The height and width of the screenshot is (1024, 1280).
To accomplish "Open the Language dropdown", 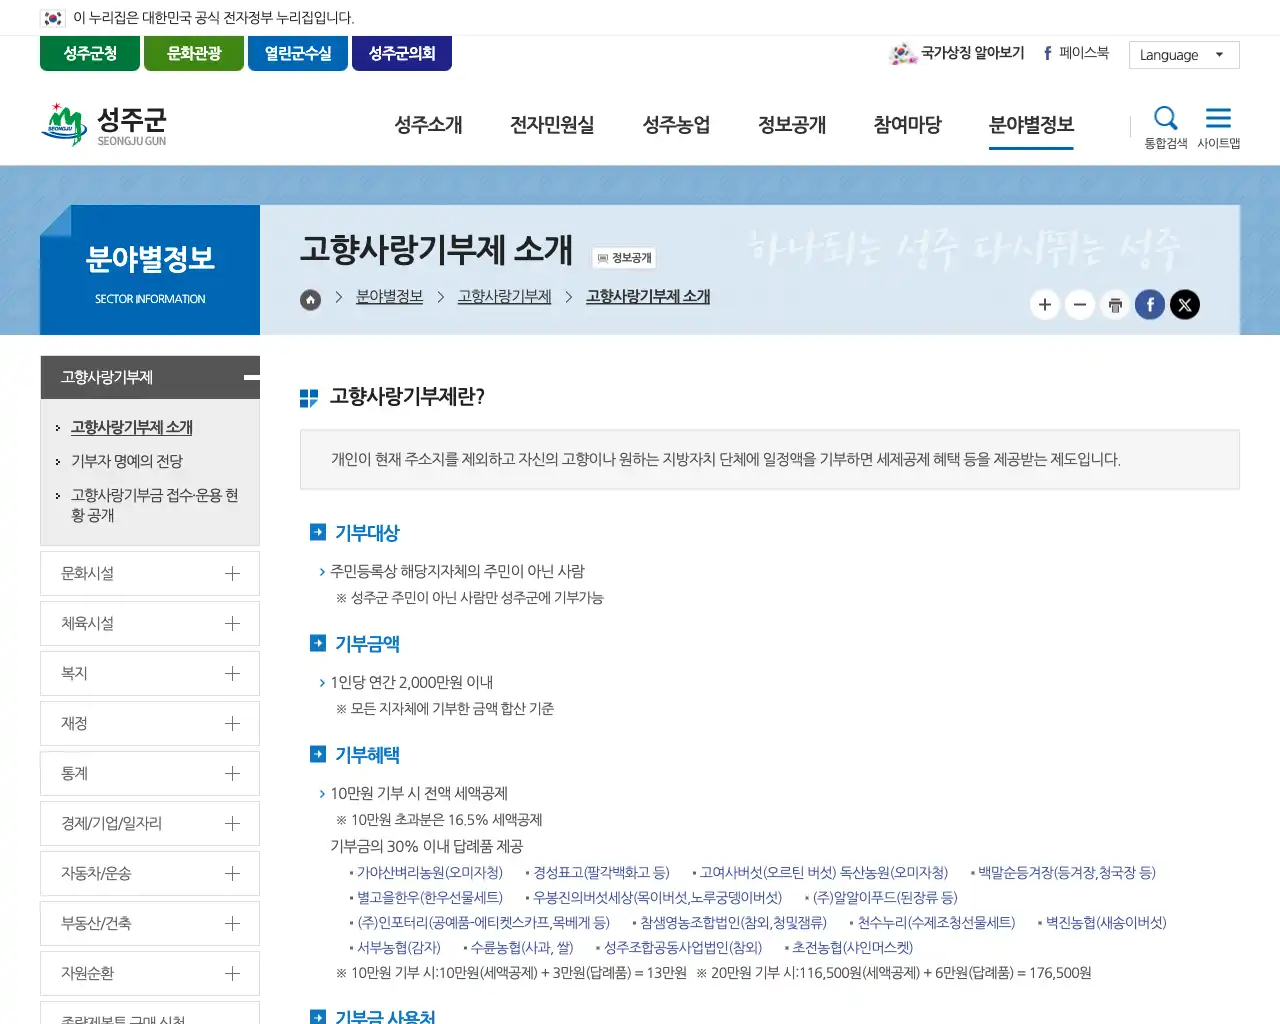I will coord(1184,55).
